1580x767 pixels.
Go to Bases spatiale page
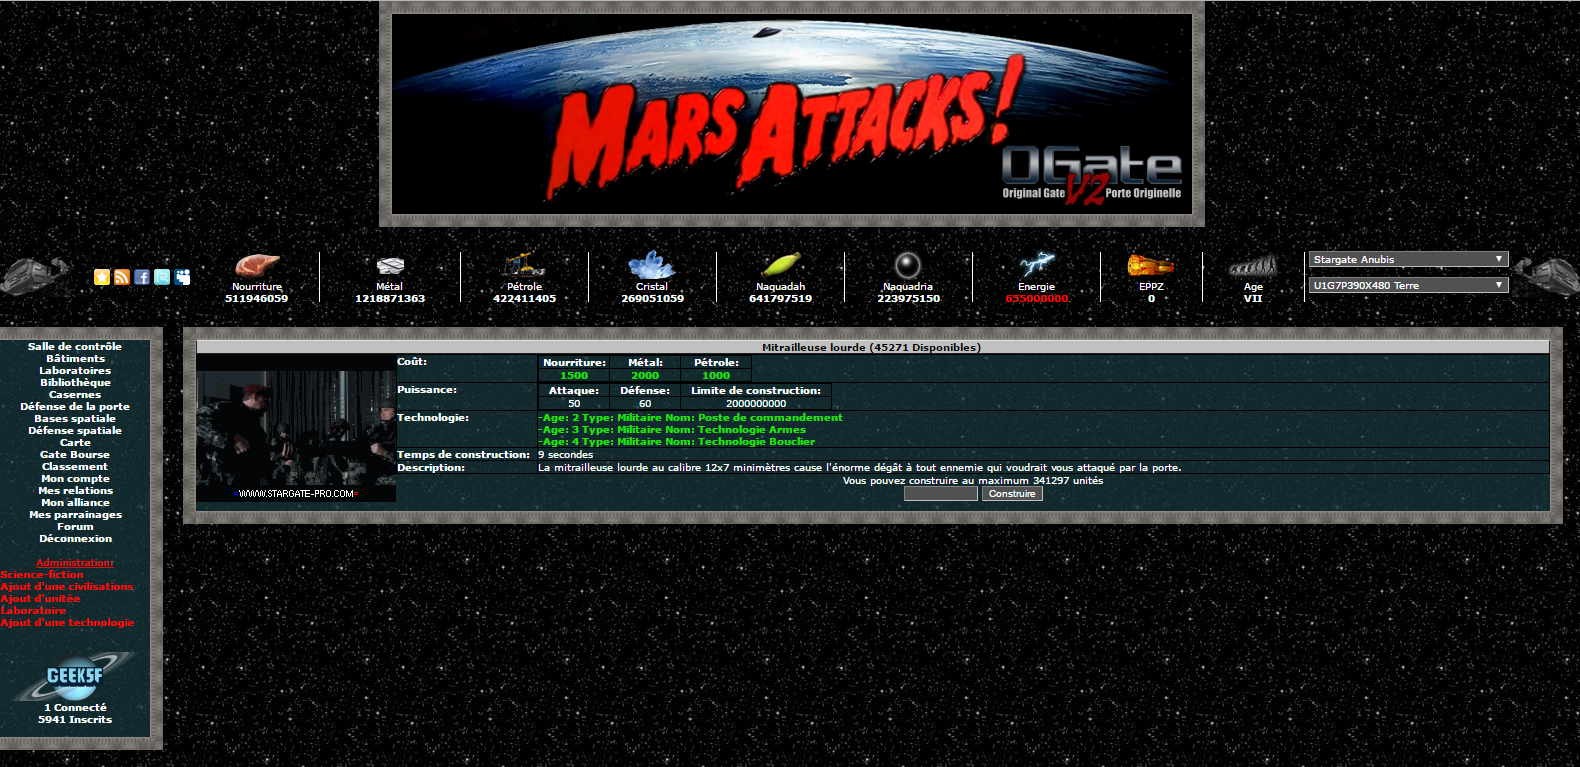(x=75, y=419)
